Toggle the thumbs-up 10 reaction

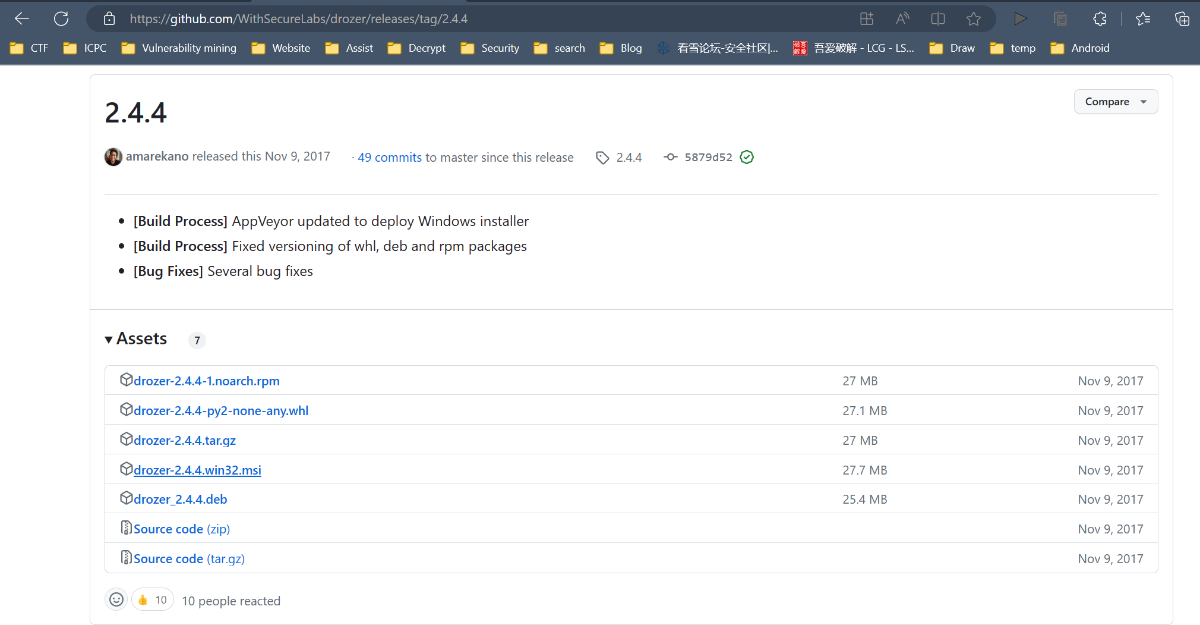coord(152,600)
